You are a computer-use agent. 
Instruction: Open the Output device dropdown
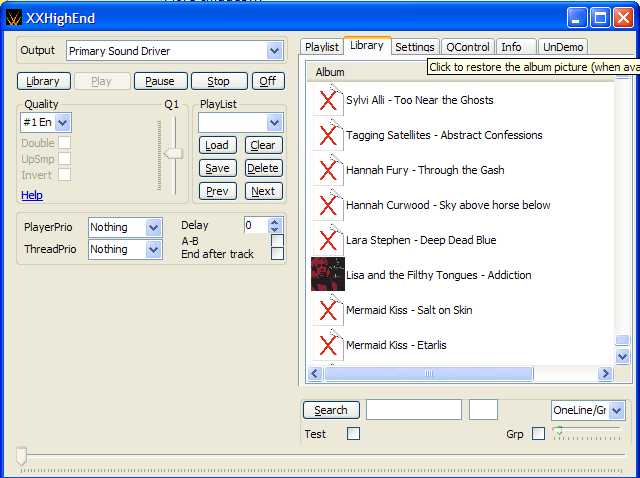pyautogui.click(x=275, y=51)
